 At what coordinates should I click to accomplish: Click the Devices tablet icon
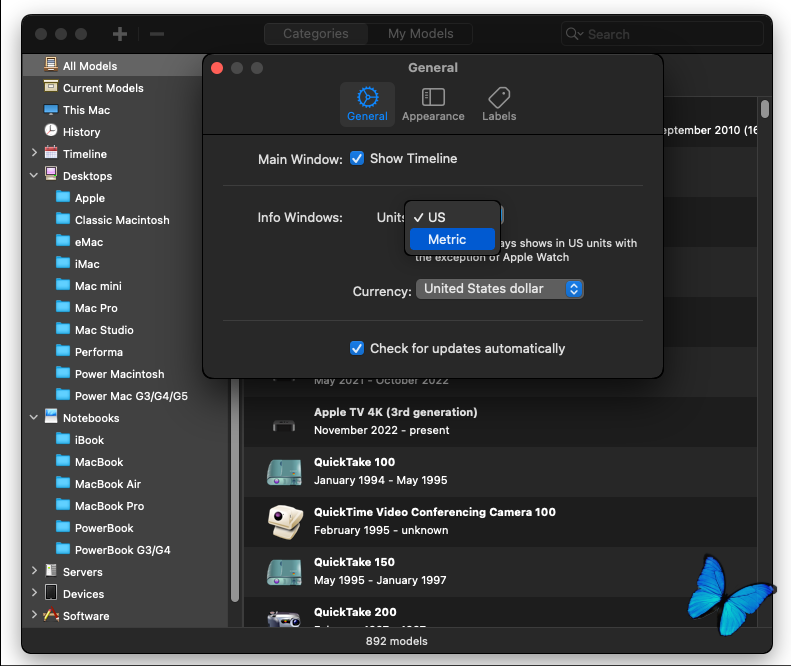coord(51,592)
